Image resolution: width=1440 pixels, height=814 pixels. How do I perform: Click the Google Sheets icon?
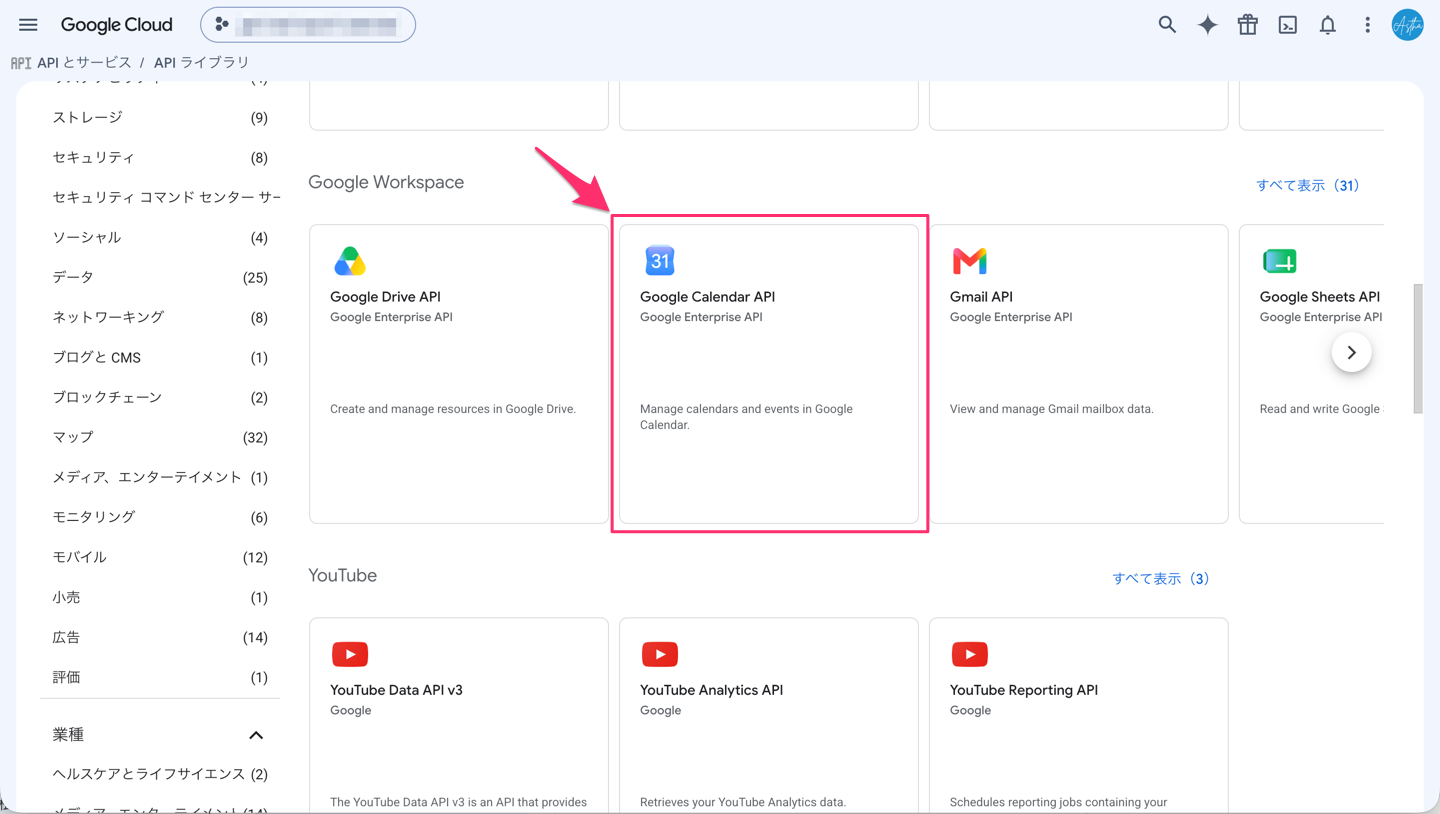coord(1280,261)
